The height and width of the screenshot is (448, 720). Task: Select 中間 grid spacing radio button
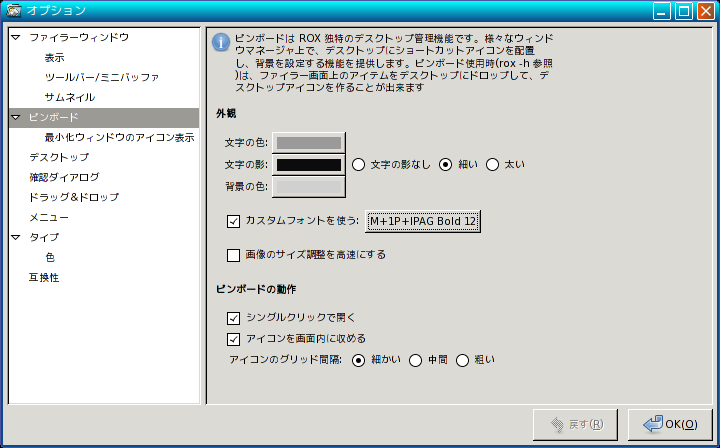[415, 360]
